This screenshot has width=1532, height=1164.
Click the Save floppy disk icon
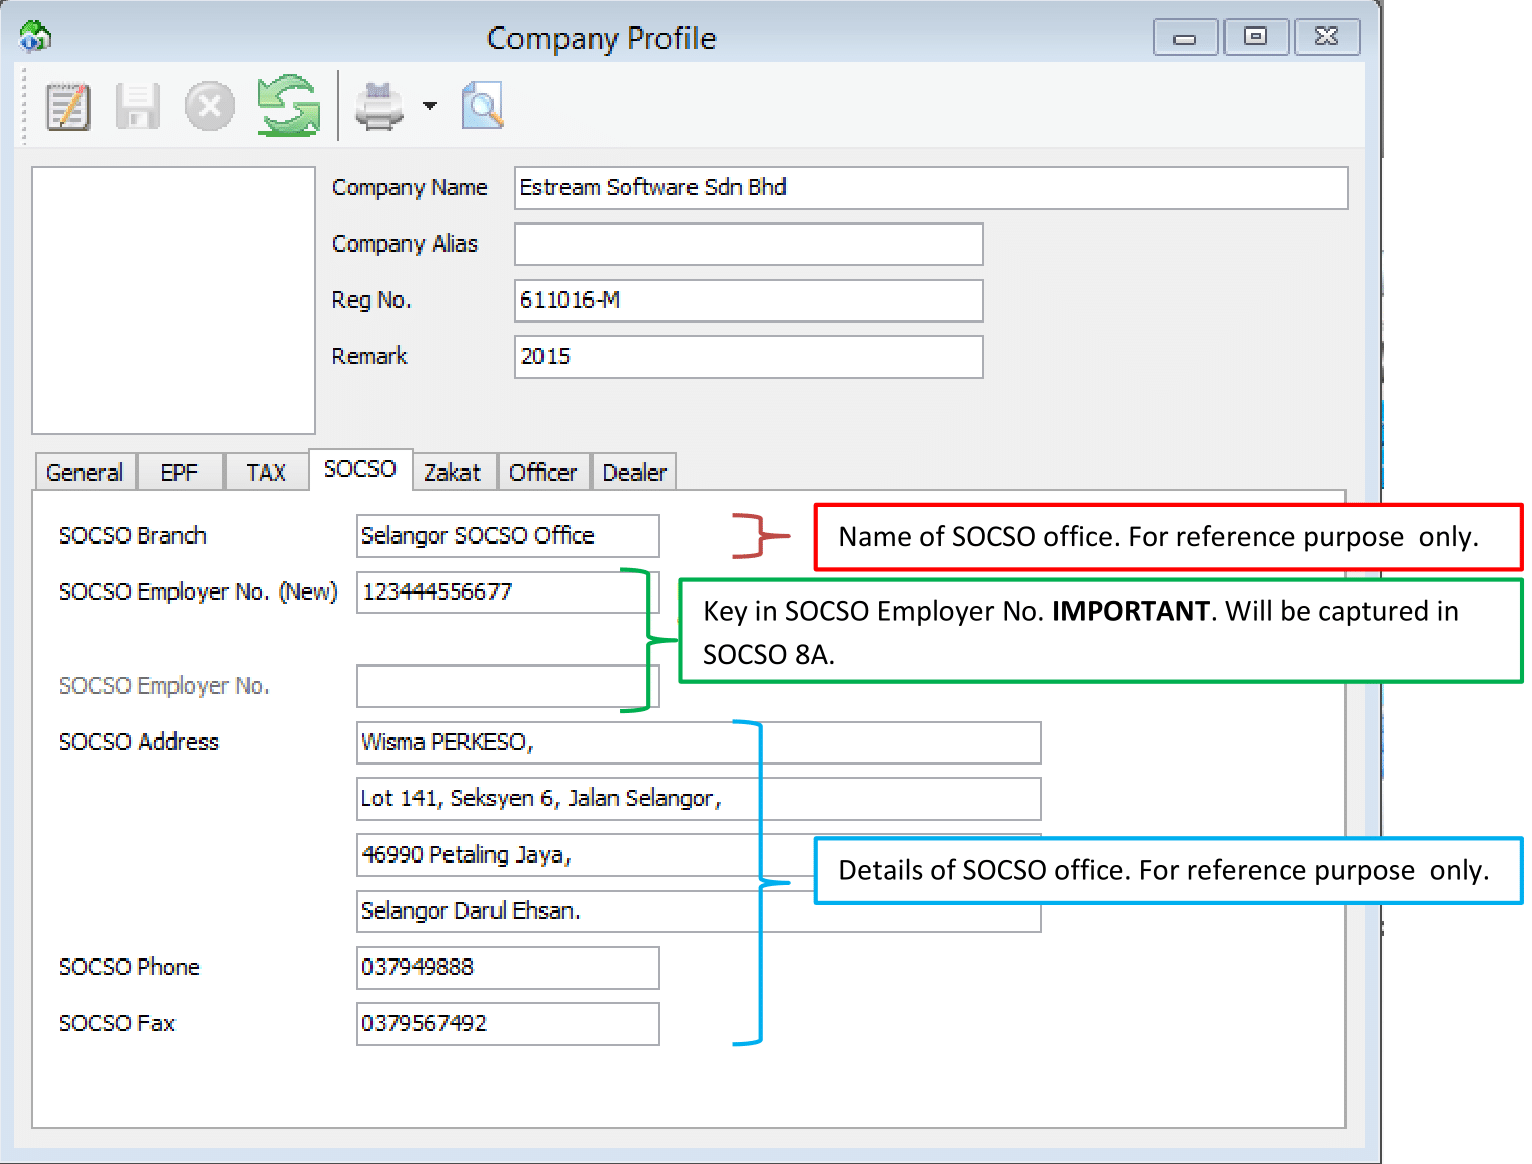point(138,106)
